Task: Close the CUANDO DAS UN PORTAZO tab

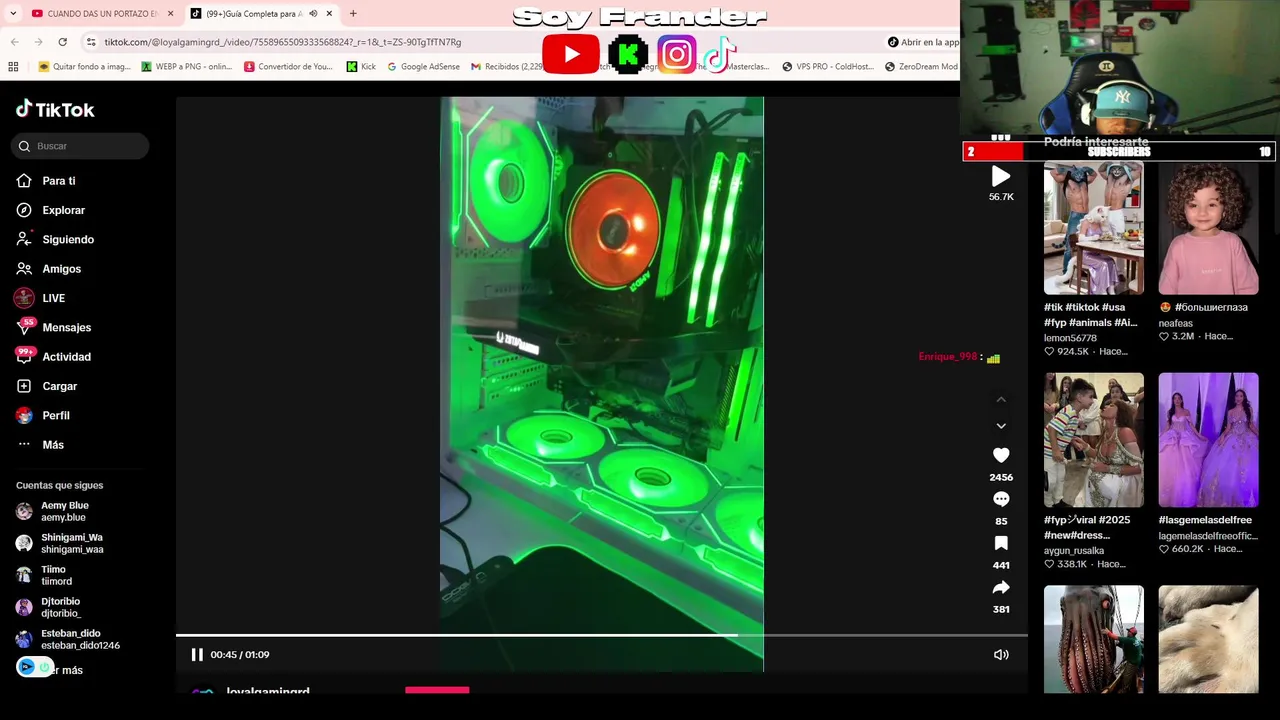Action: [170, 14]
